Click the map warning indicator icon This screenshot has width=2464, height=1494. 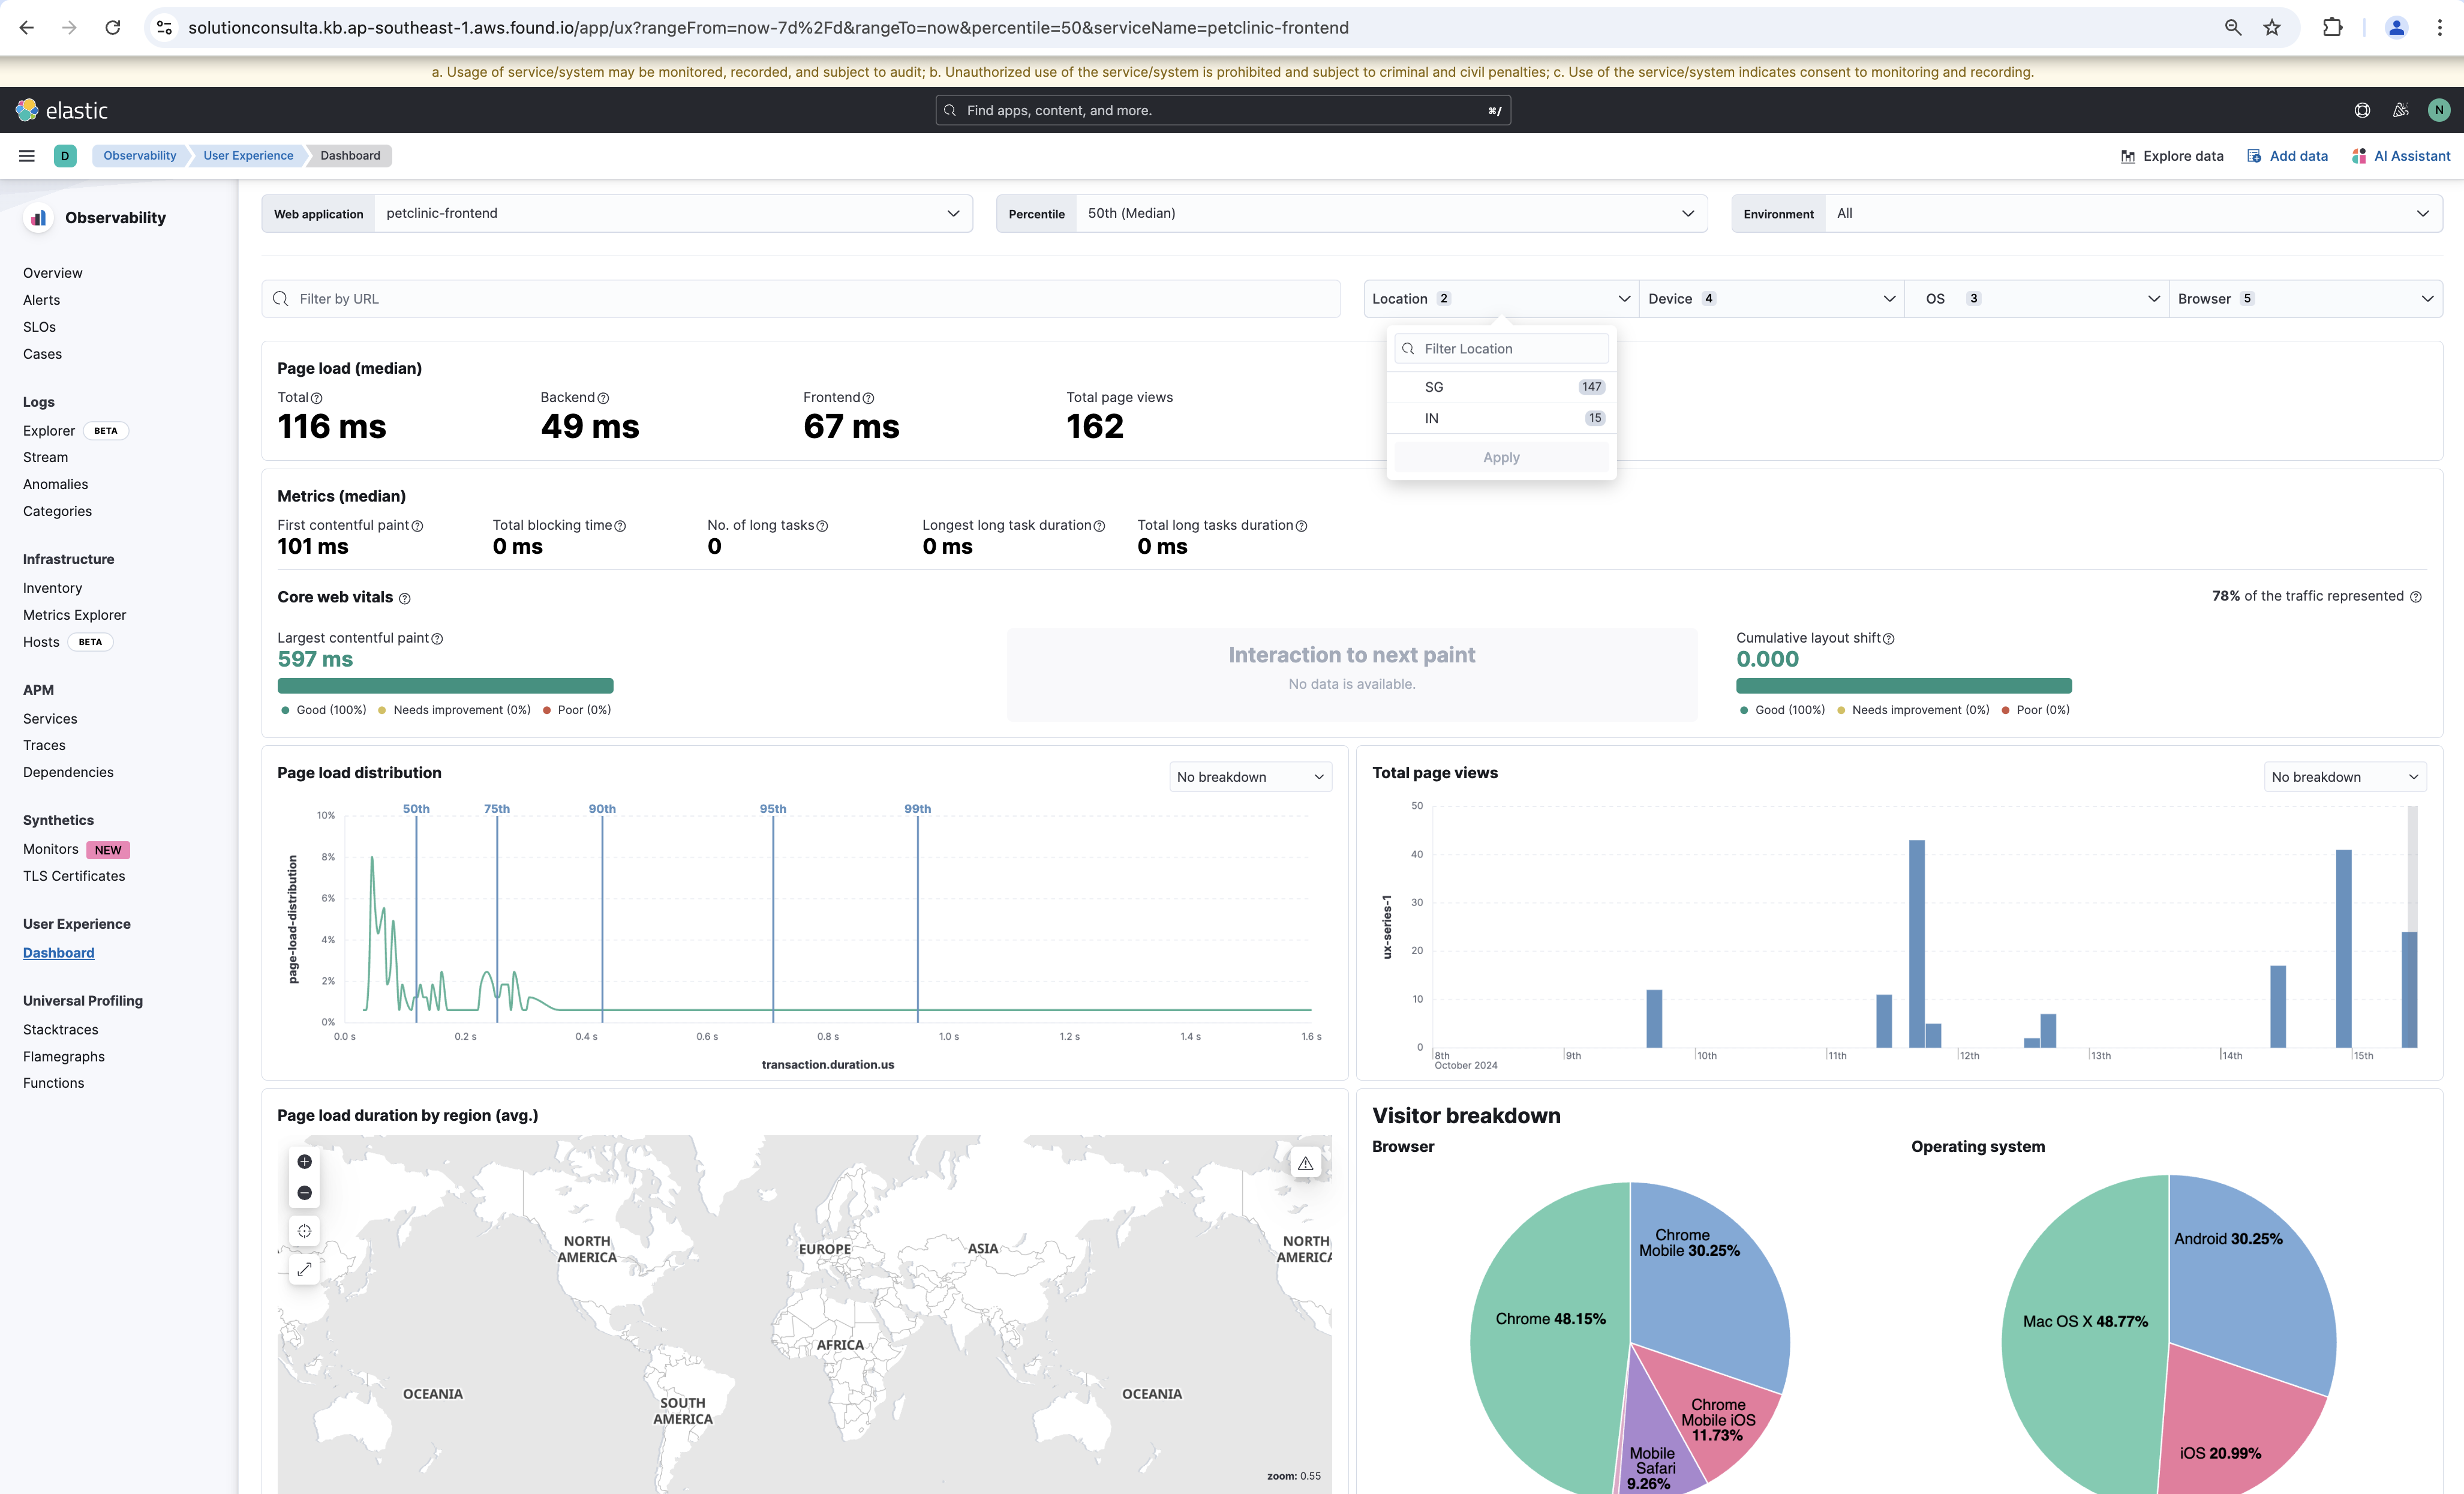1306,1162
